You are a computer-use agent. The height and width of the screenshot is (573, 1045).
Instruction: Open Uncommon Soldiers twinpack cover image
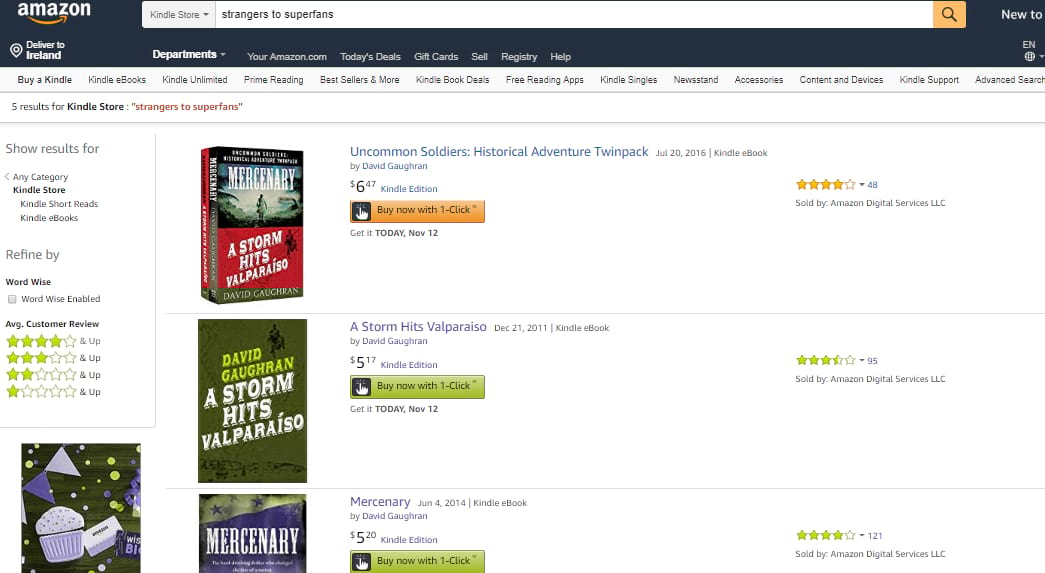252,225
